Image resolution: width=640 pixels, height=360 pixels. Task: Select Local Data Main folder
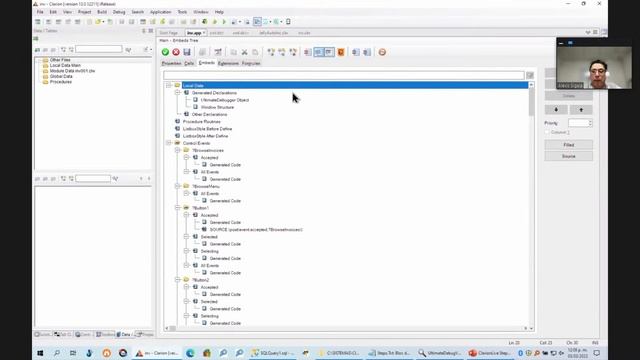coord(65,65)
